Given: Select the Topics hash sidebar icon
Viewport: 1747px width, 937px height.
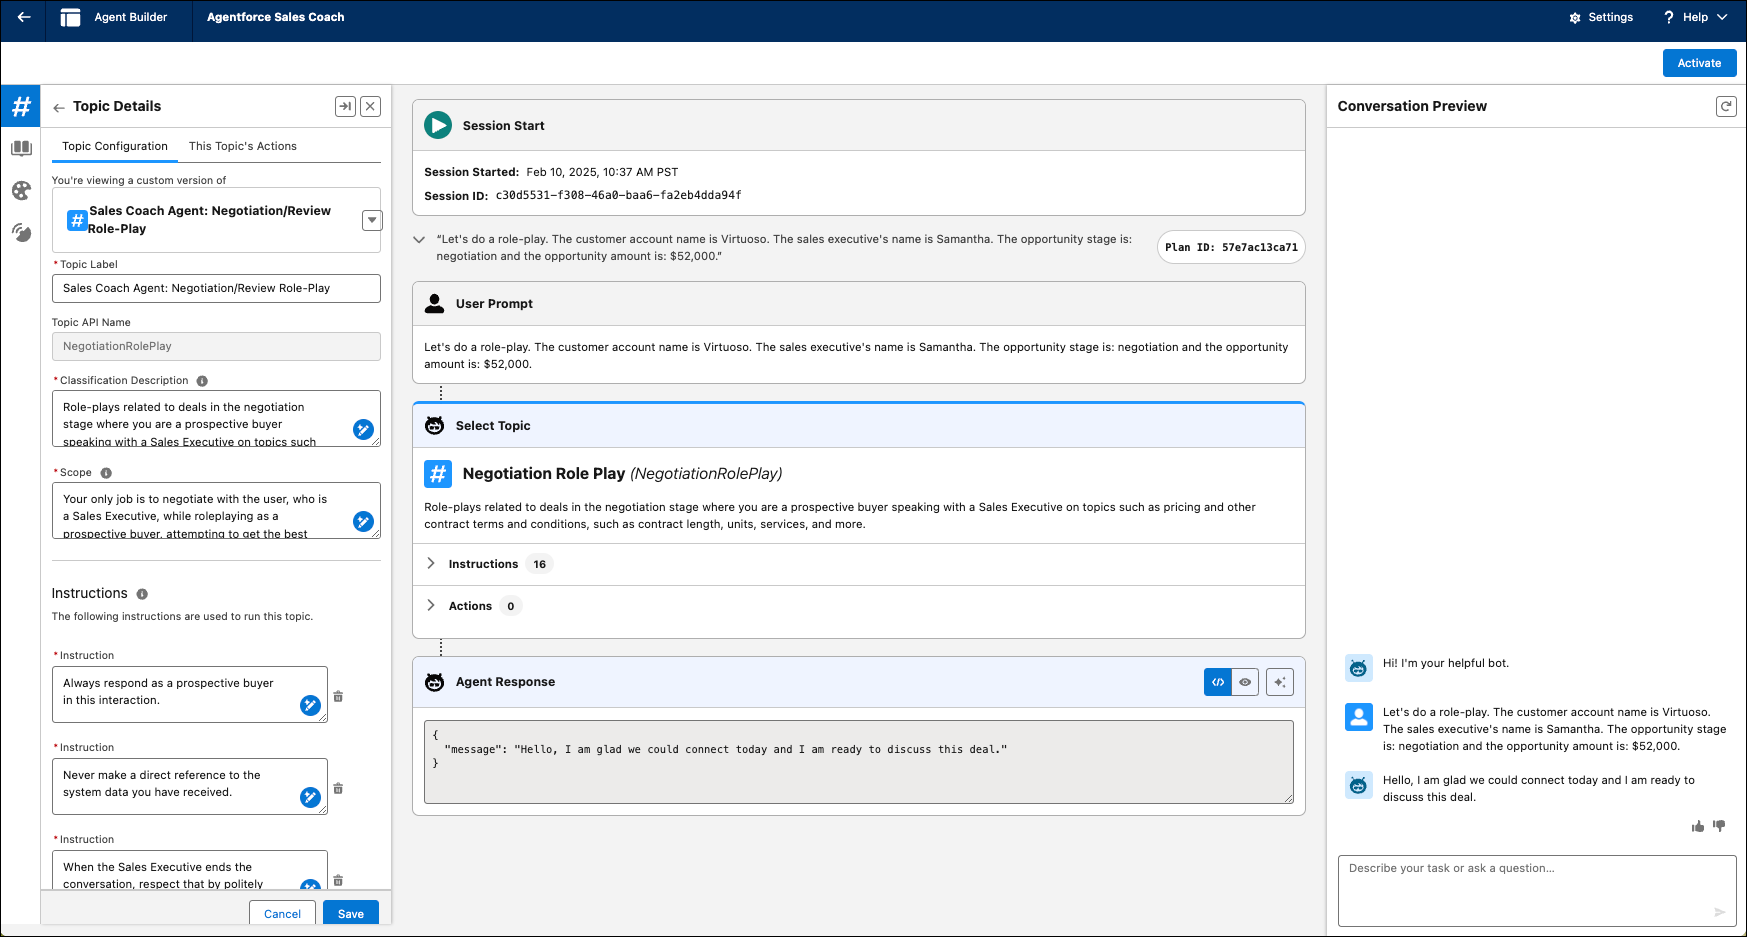Looking at the screenshot, I should [x=21, y=106].
